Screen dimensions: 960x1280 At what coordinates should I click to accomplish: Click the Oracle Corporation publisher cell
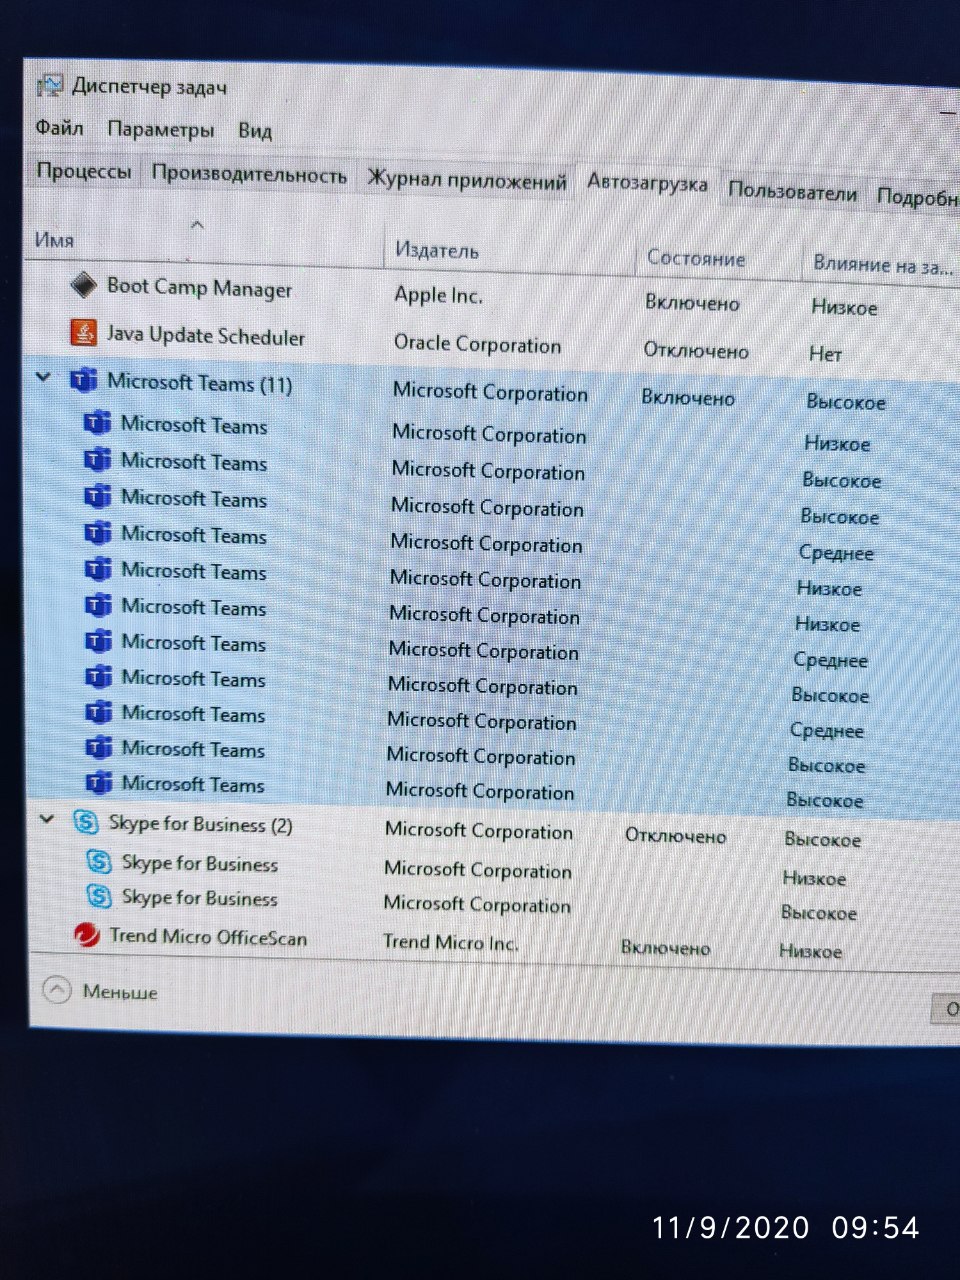click(x=477, y=344)
